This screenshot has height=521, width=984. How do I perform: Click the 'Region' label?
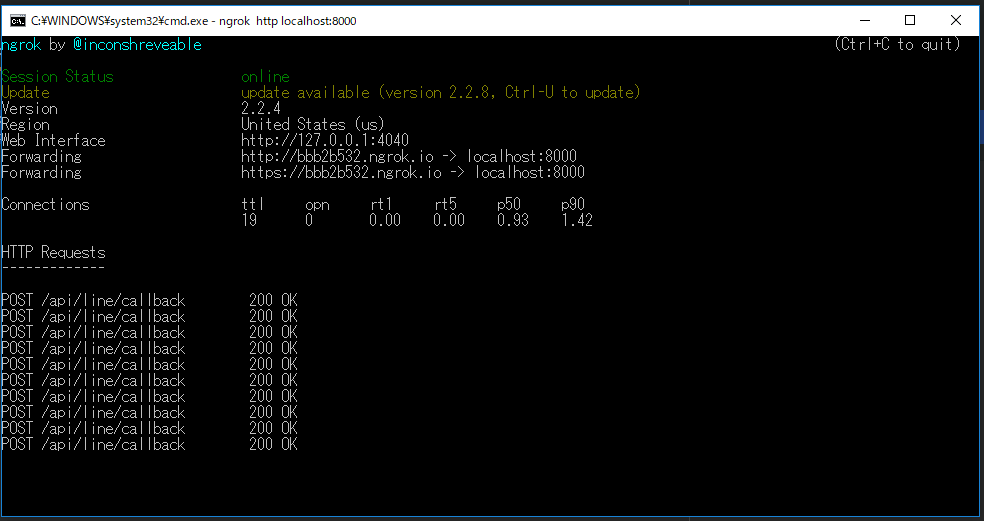click(x=25, y=125)
